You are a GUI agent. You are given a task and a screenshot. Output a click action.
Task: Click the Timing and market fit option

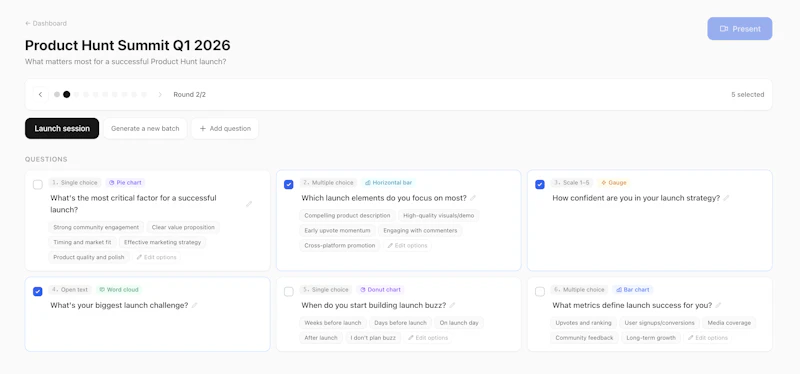tap(83, 242)
